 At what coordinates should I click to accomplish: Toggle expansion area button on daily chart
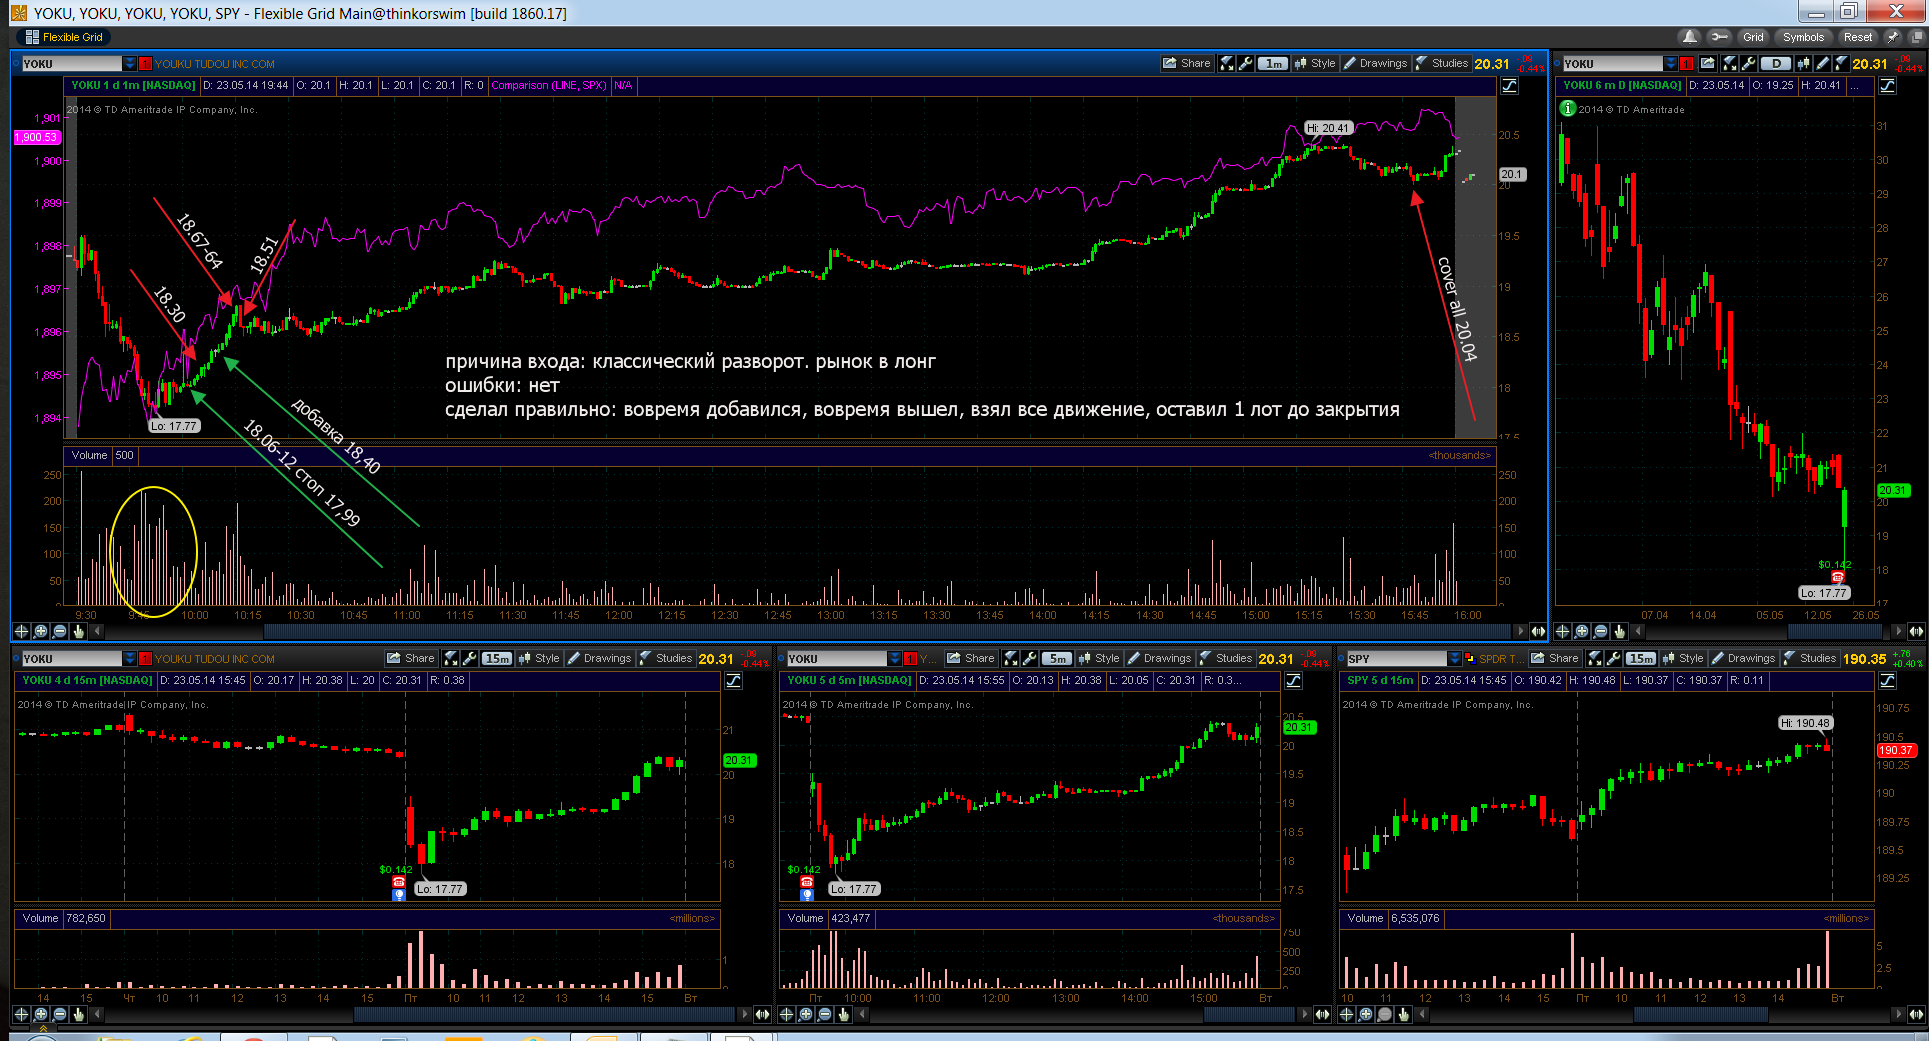(x=1916, y=631)
